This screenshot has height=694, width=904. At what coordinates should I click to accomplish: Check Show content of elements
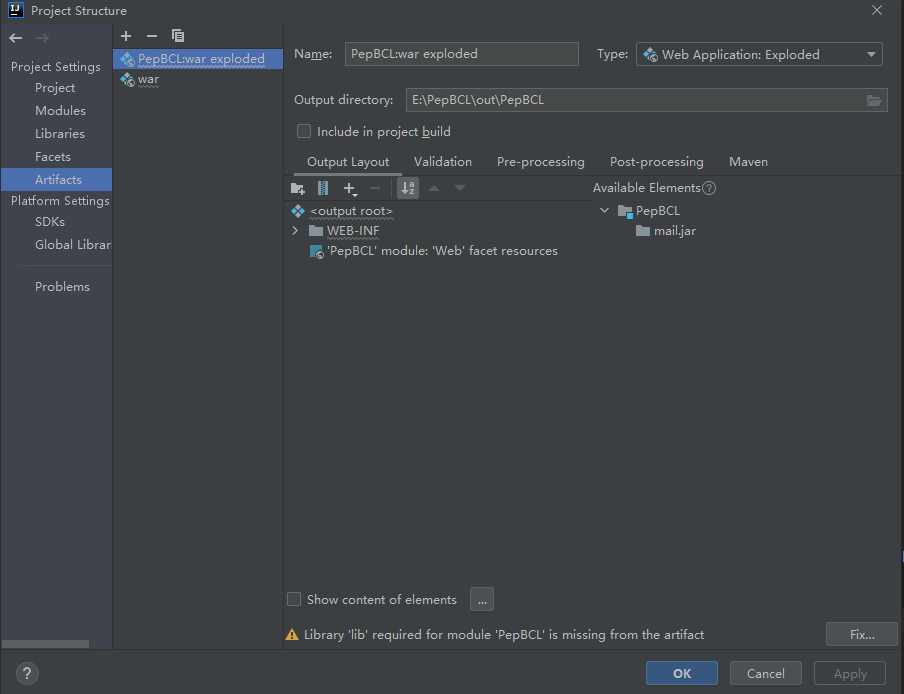pos(294,599)
